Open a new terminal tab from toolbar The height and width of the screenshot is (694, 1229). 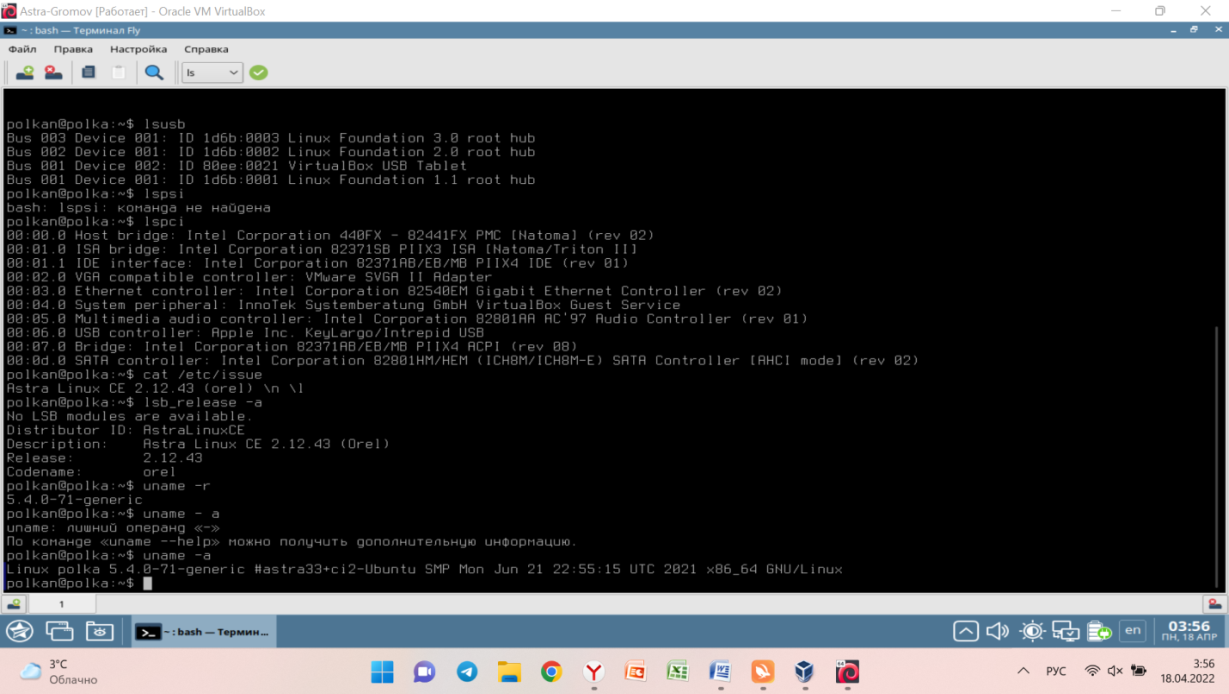coord(25,72)
